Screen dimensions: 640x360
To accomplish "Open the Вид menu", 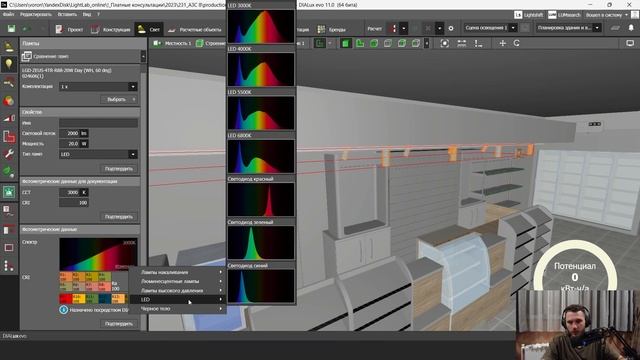I will click(87, 14).
